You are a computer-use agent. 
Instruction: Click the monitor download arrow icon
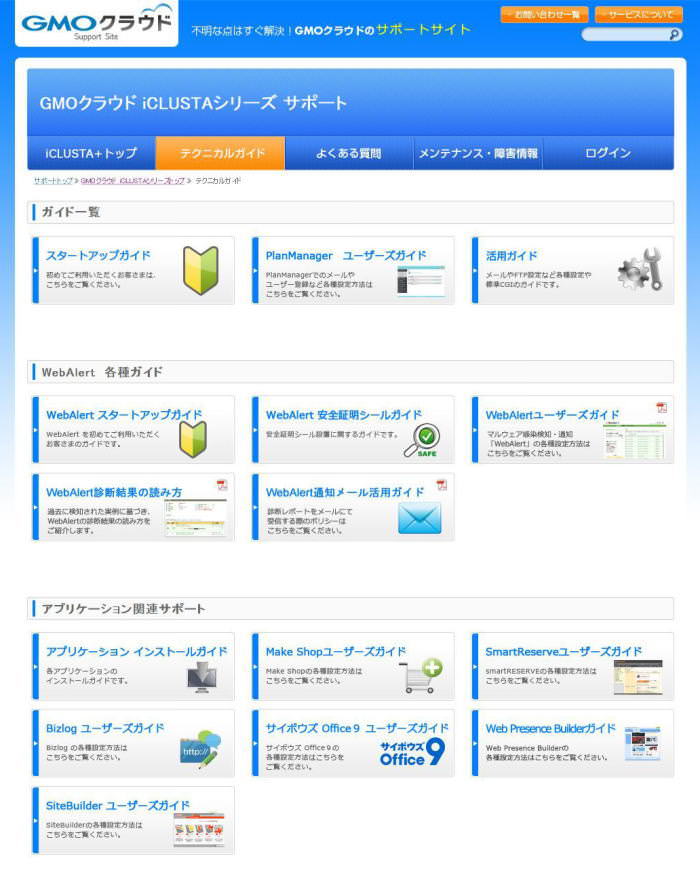point(202,677)
